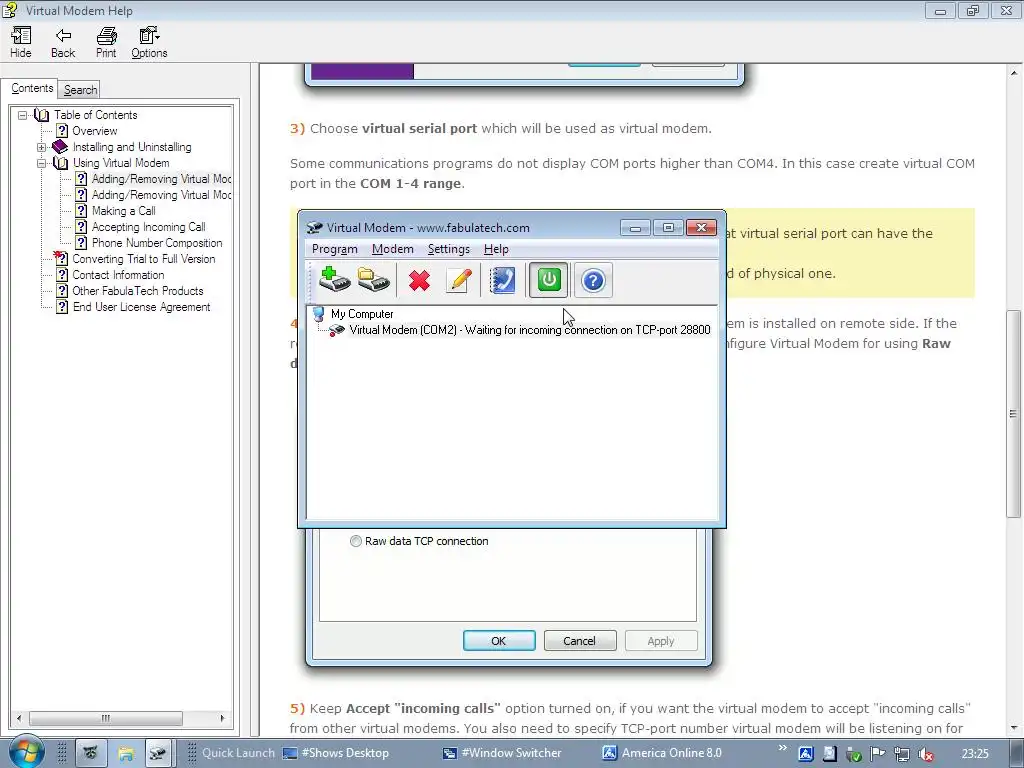The width and height of the screenshot is (1024, 768).
Task: Open End User License Agreement topic
Action: [x=141, y=307]
